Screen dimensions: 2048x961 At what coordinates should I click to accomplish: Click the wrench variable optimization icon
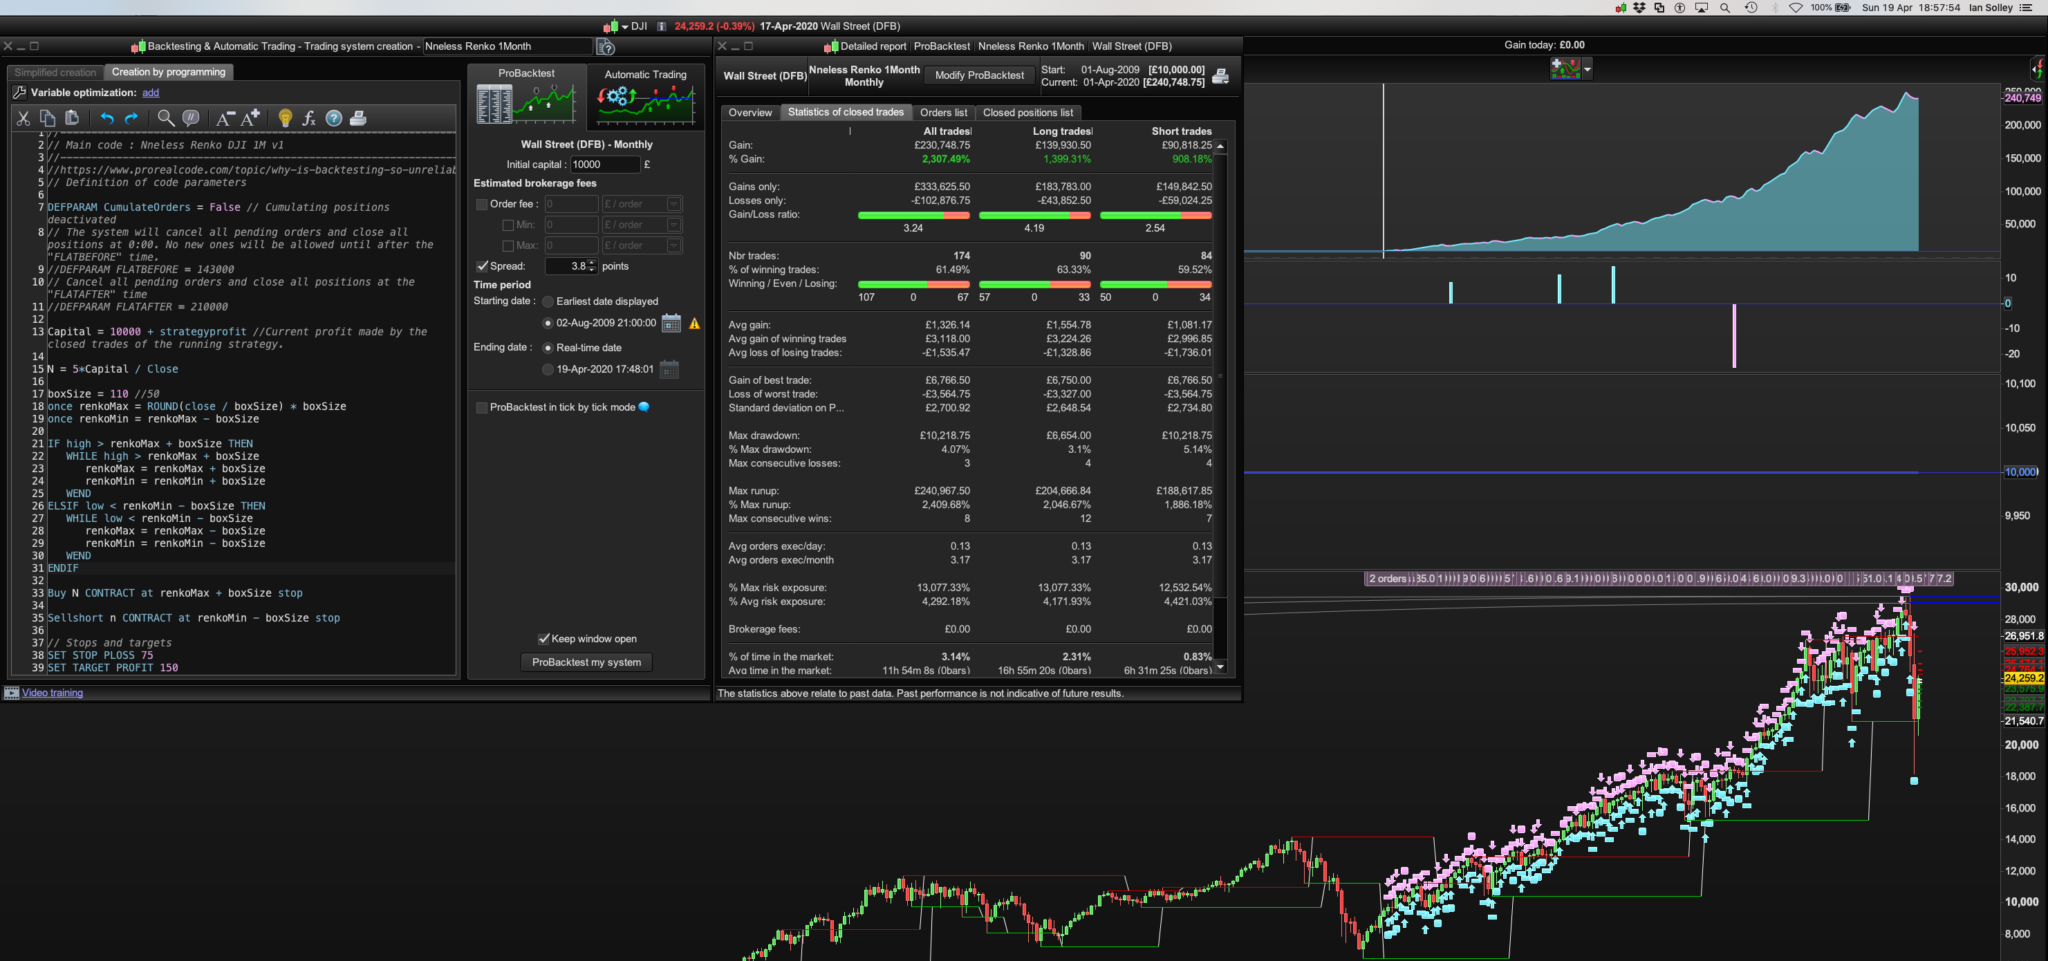tap(19, 92)
